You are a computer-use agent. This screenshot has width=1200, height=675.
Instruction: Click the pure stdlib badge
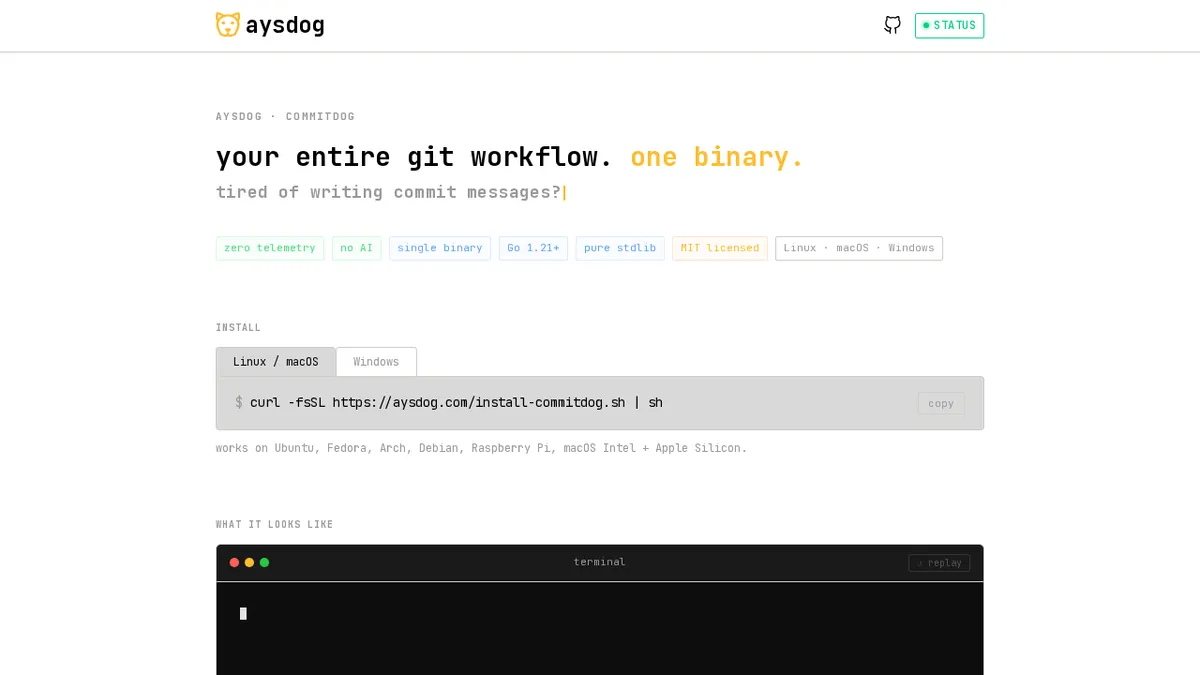tap(620, 248)
